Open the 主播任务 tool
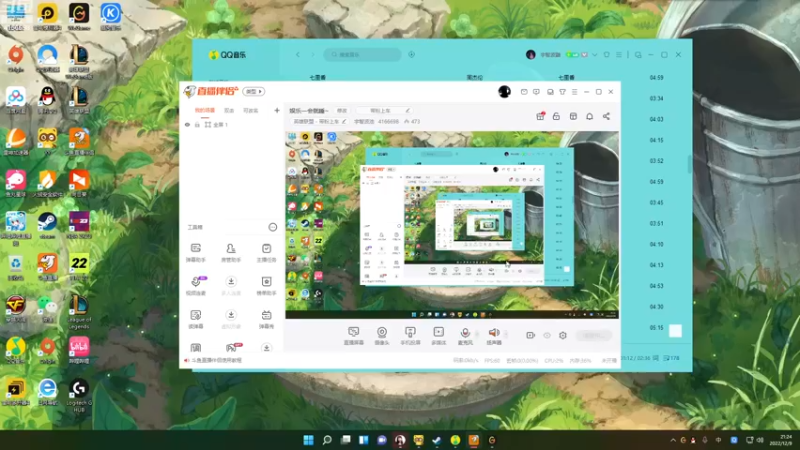 point(266,253)
